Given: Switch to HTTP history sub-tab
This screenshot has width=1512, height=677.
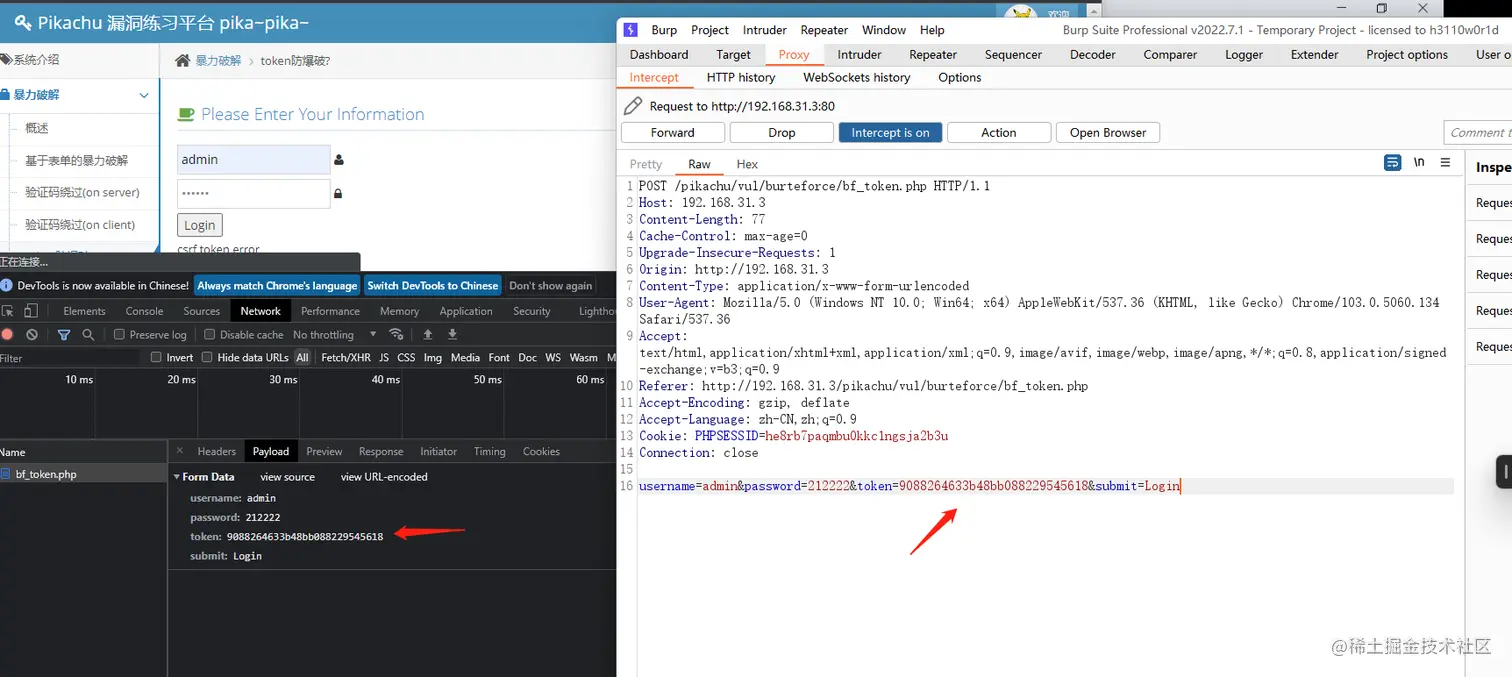Looking at the screenshot, I should (x=741, y=77).
